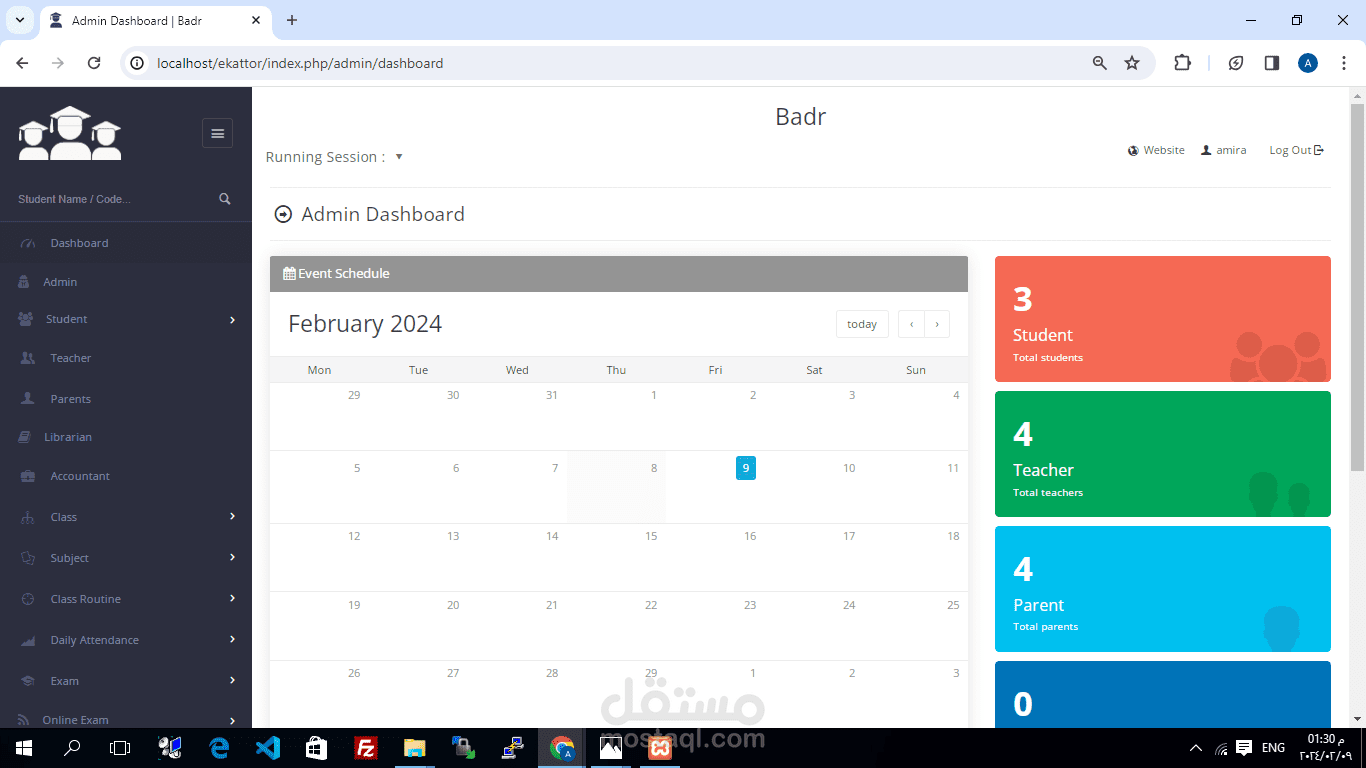
Task: Click the student search magnifier icon
Action: pyautogui.click(x=225, y=199)
